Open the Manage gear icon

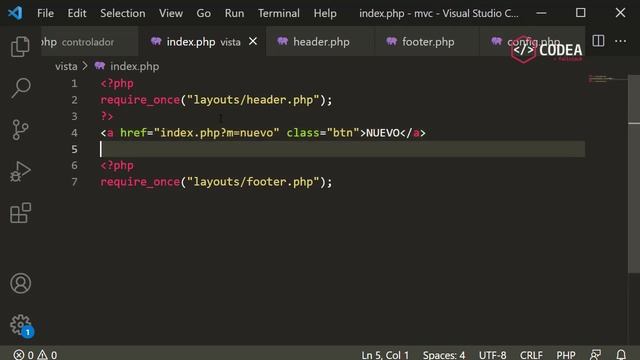click(21, 325)
